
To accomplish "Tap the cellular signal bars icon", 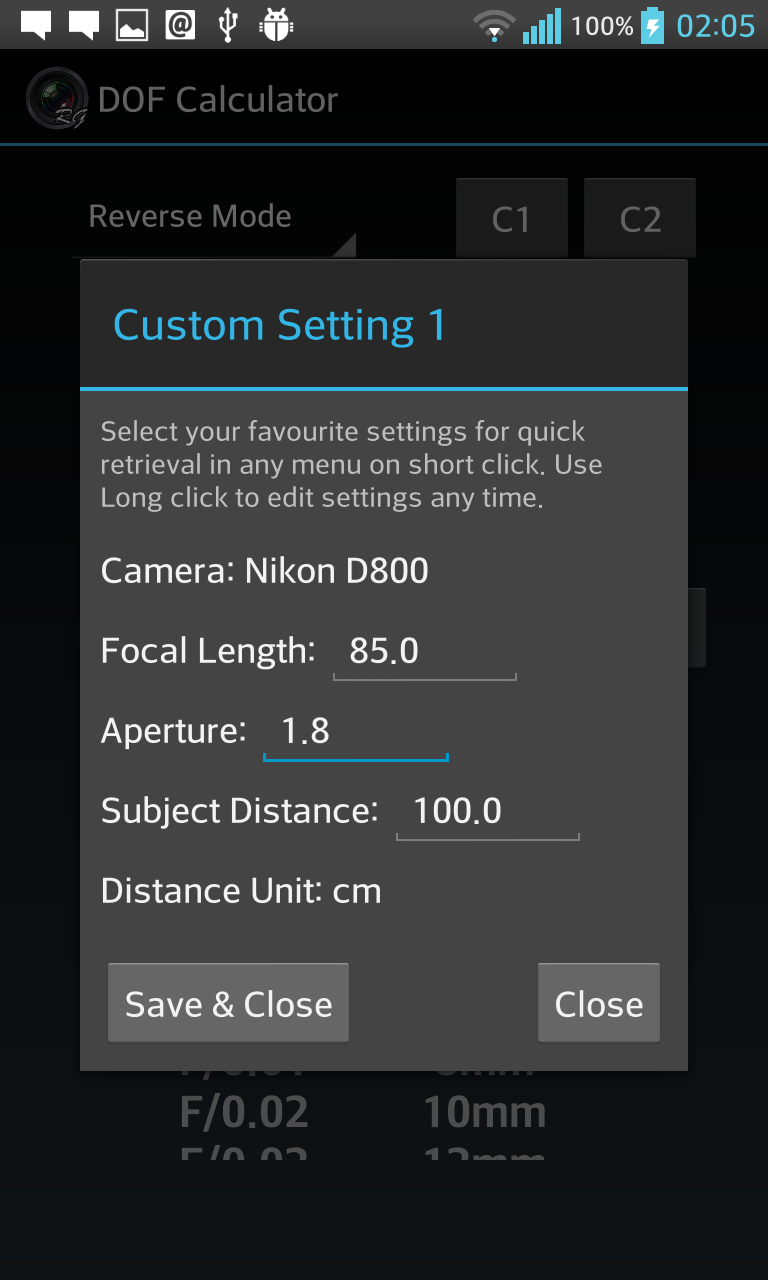I will 542,25.
